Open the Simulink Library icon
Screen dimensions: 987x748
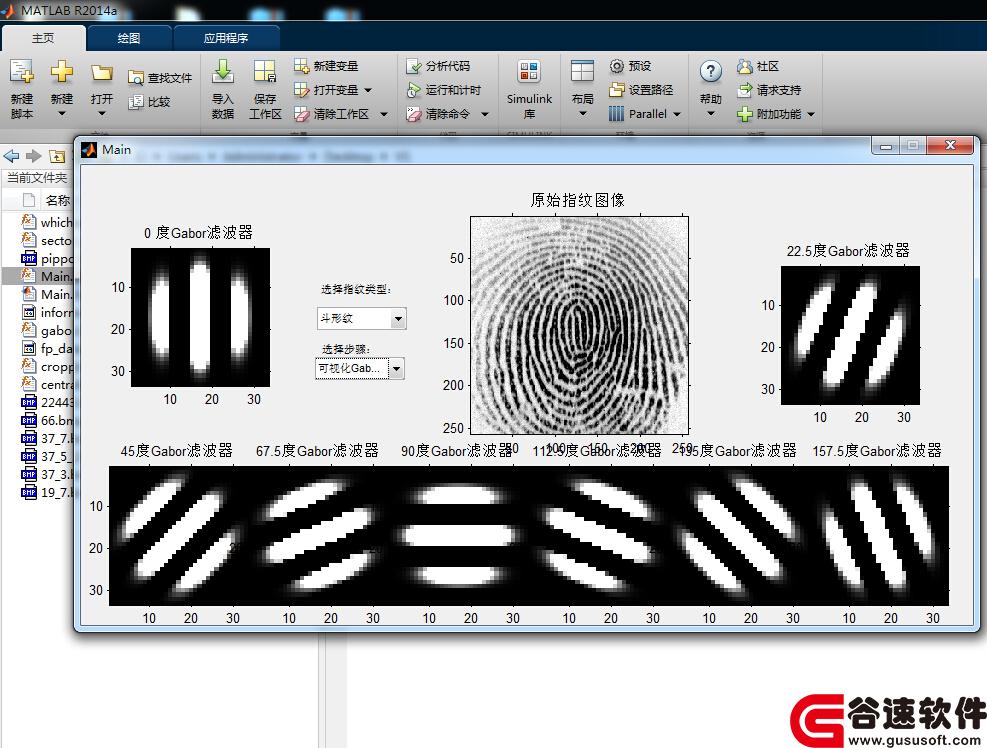coord(529,71)
